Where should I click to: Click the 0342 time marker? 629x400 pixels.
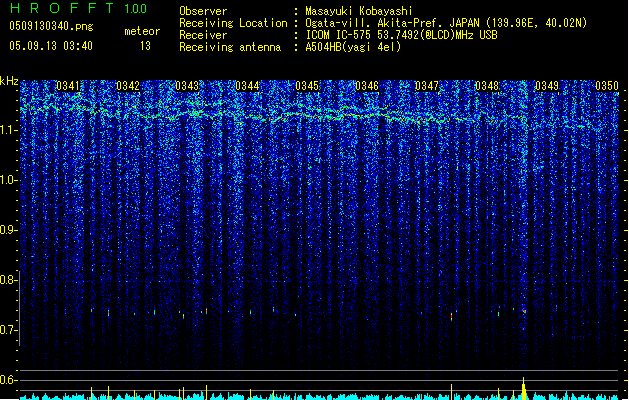128,86
